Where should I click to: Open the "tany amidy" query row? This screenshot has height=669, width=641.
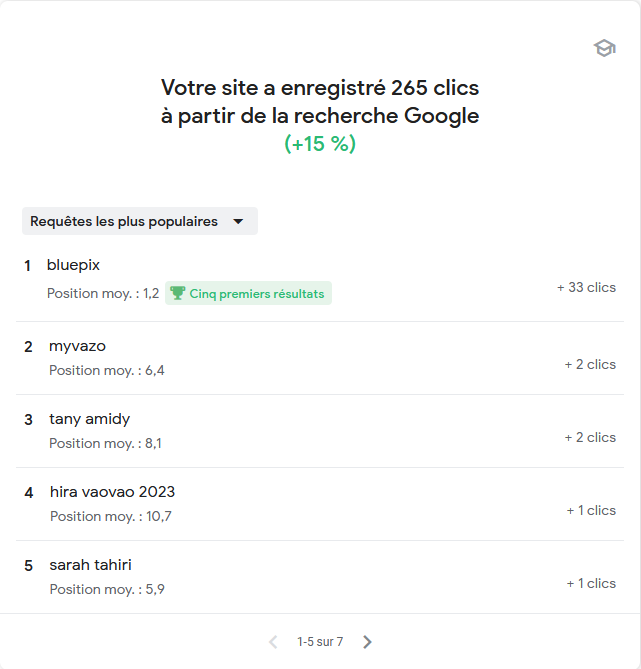tap(89, 419)
